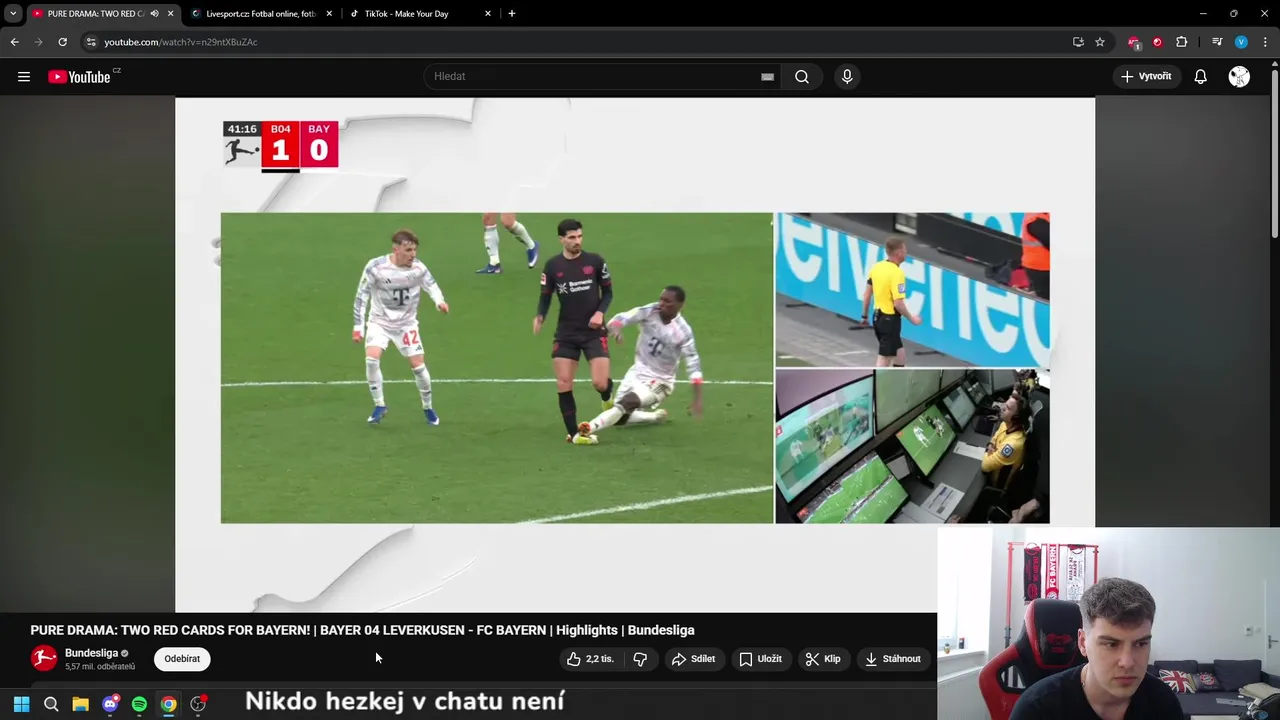Open the Extensions puzzle menu
The image size is (1280, 720).
tap(1182, 42)
